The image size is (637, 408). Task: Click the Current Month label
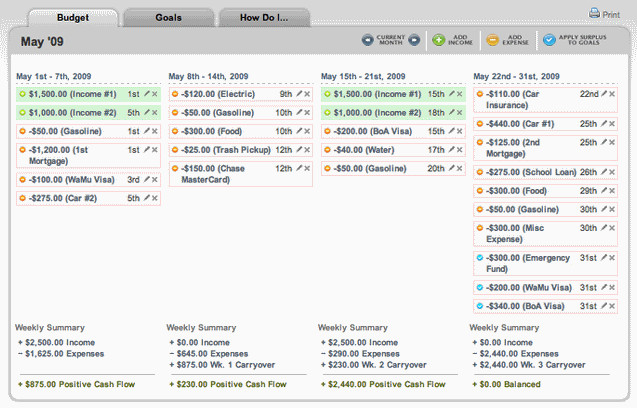pyautogui.click(x=391, y=41)
